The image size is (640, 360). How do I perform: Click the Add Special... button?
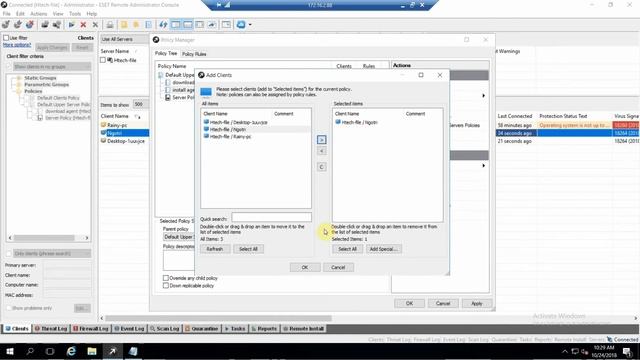click(x=383, y=249)
